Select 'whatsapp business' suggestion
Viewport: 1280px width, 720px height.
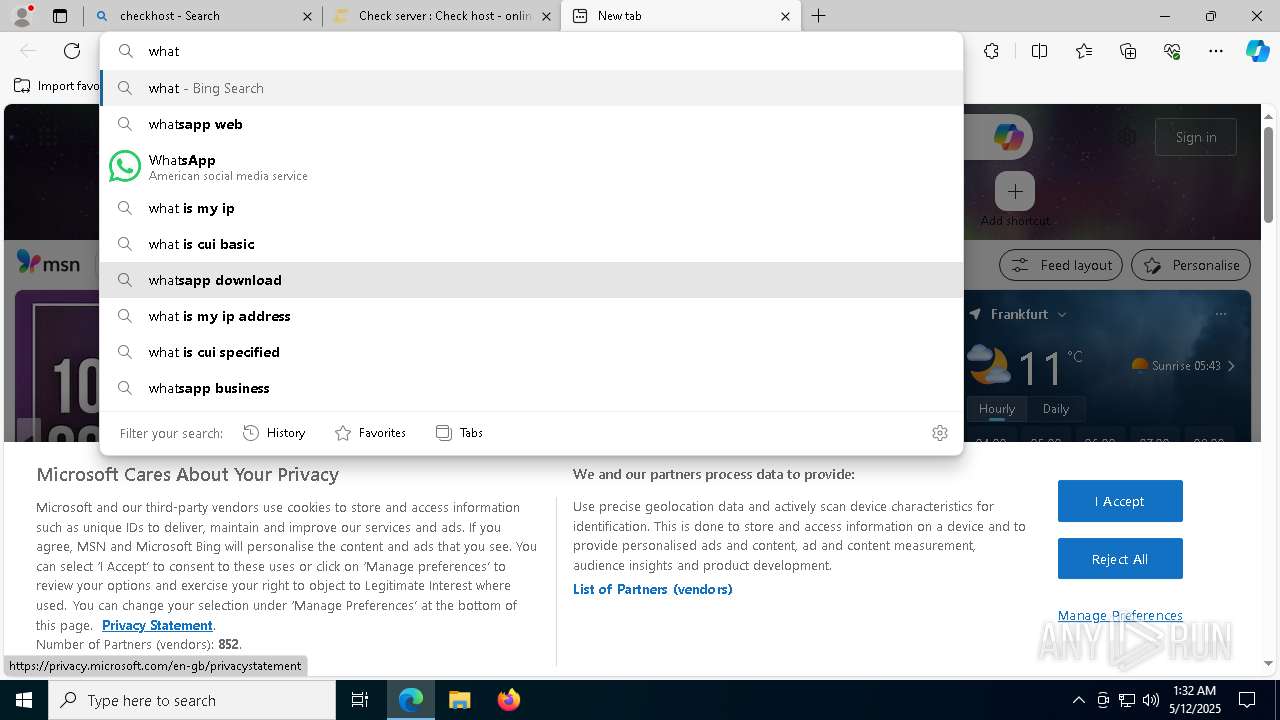[x=531, y=388]
